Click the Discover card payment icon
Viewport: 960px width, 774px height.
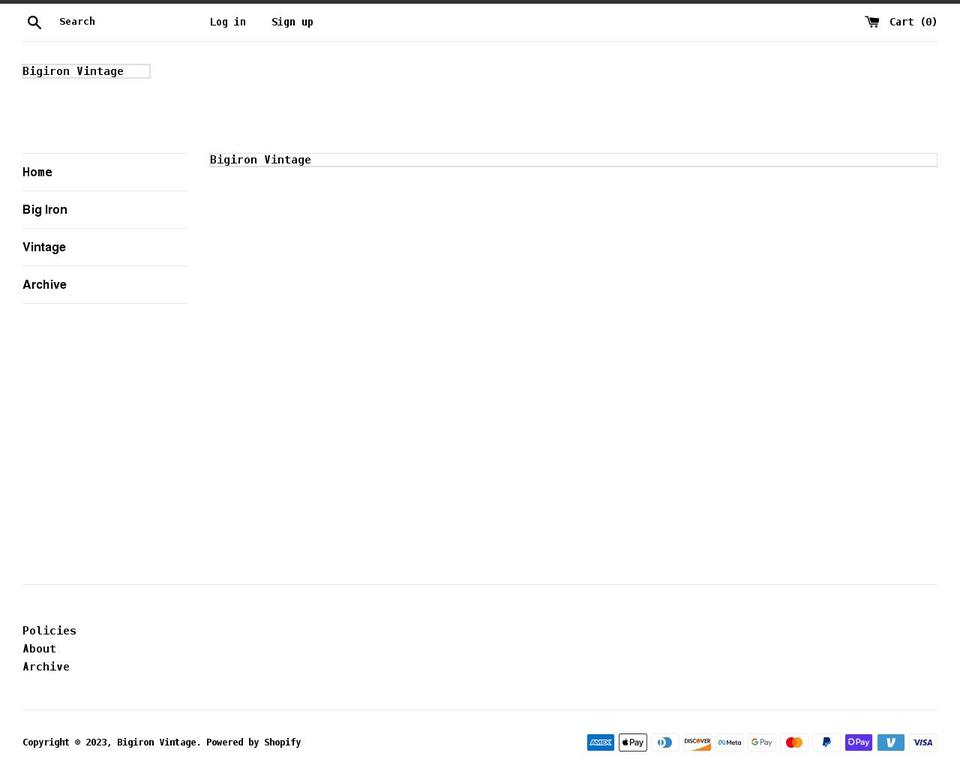tap(697, 742)
